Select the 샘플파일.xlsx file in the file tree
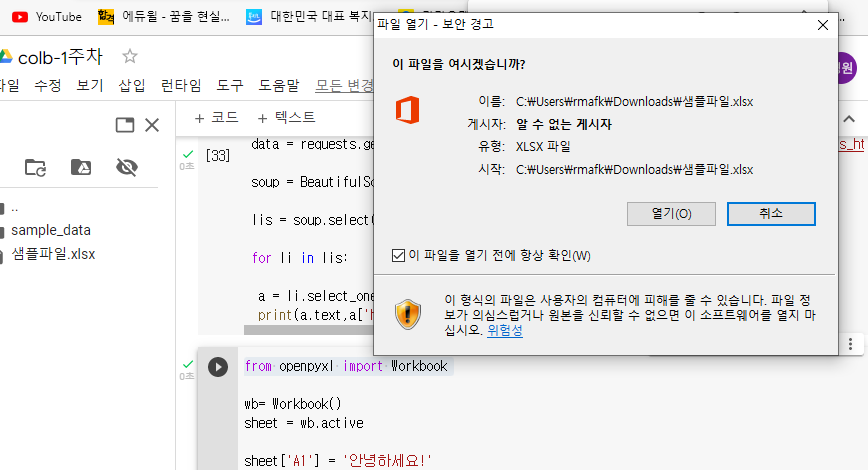 tap(53, 254)
